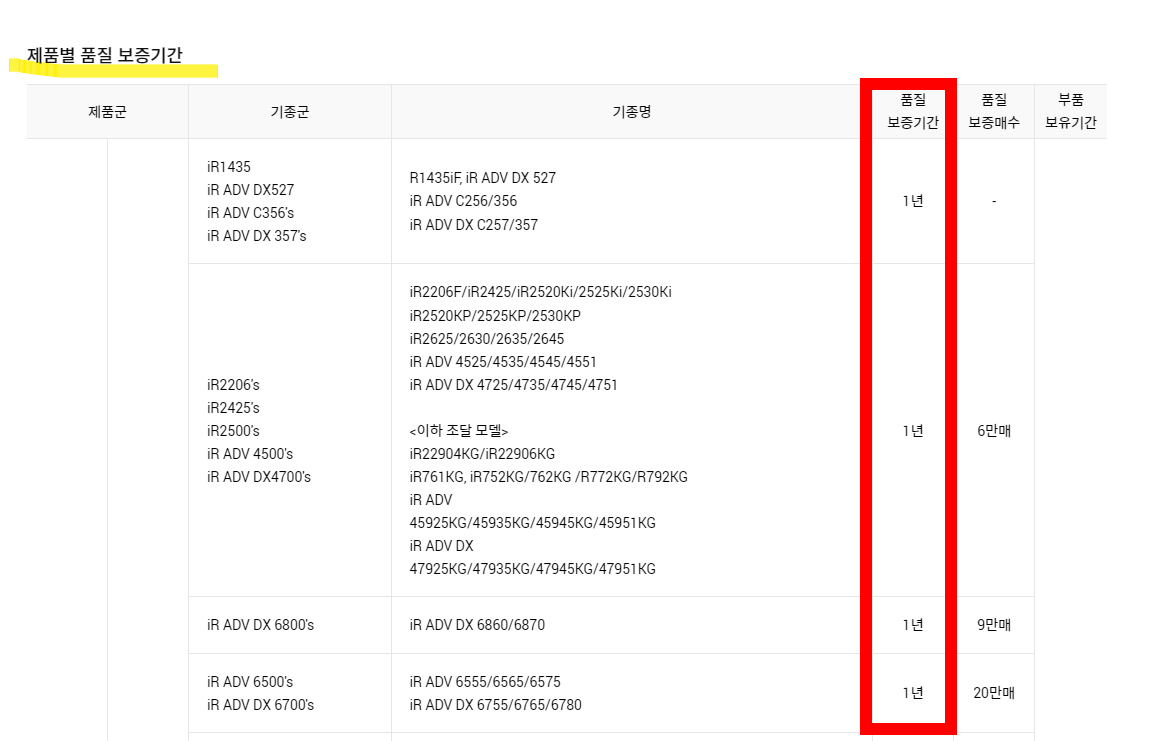1172x741 pixels.
Task: Click the 'iR2206F/iR2425/iR2520Ki/2525Ki/2530Ki' line
Action: (540, 292)
